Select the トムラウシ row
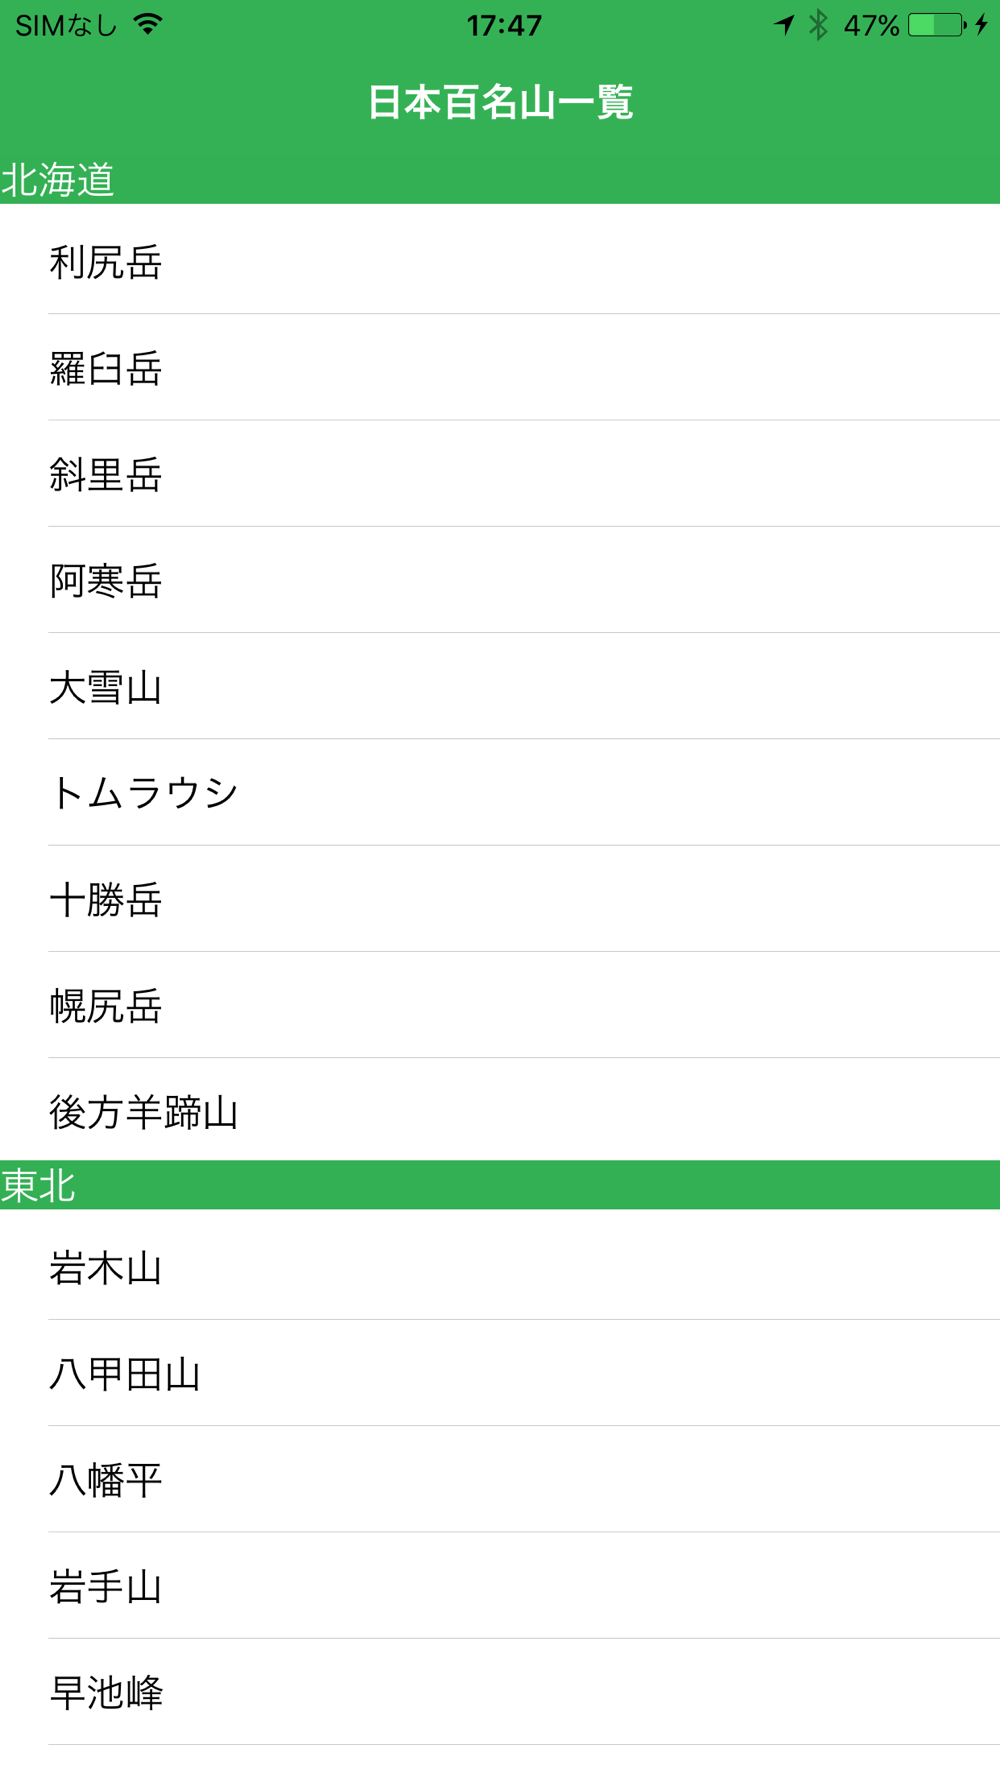This screenshot has height=1778, width=1000. 500,793
